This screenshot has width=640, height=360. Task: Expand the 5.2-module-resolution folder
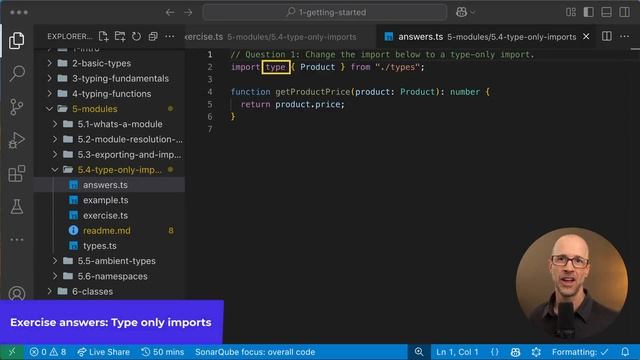pos(109,139)
